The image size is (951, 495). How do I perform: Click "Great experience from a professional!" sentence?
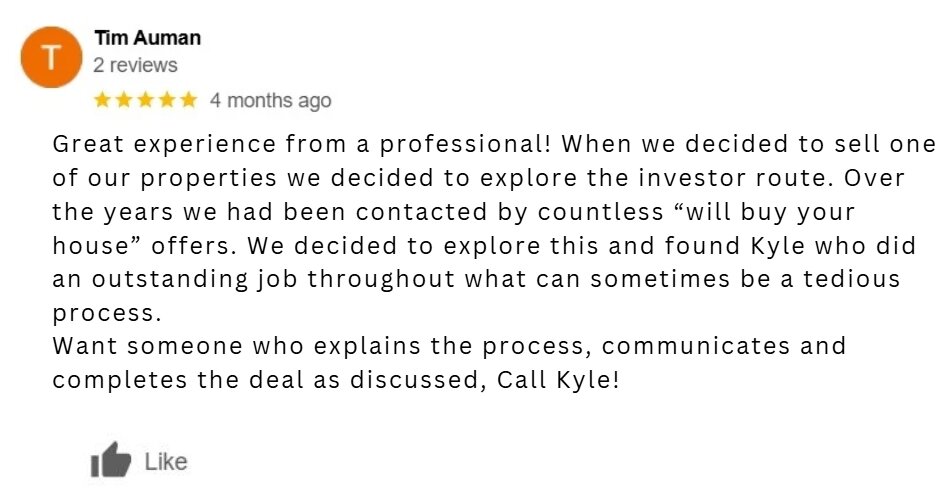click(x=301, y=144)
